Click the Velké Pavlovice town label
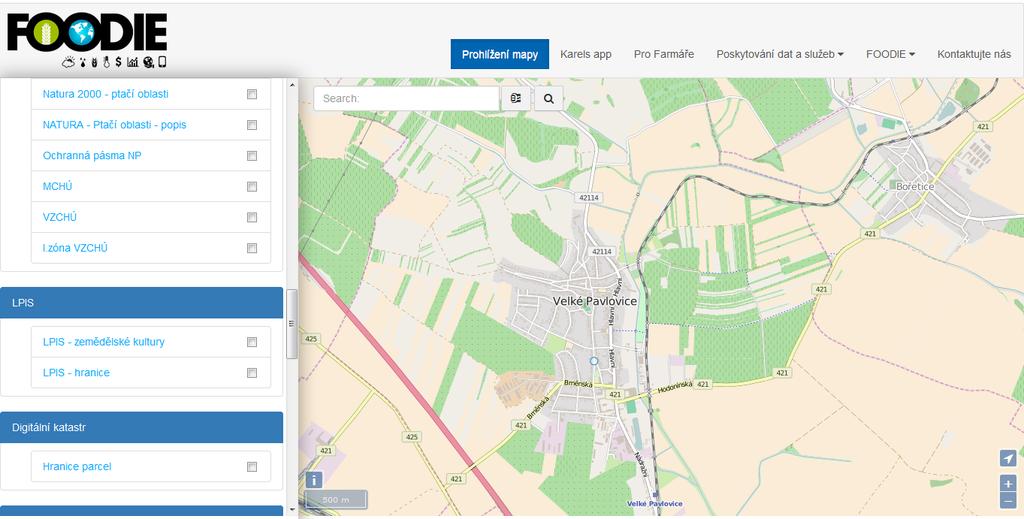The height and width of the screenshot is (519, 1024). [594, 301]
